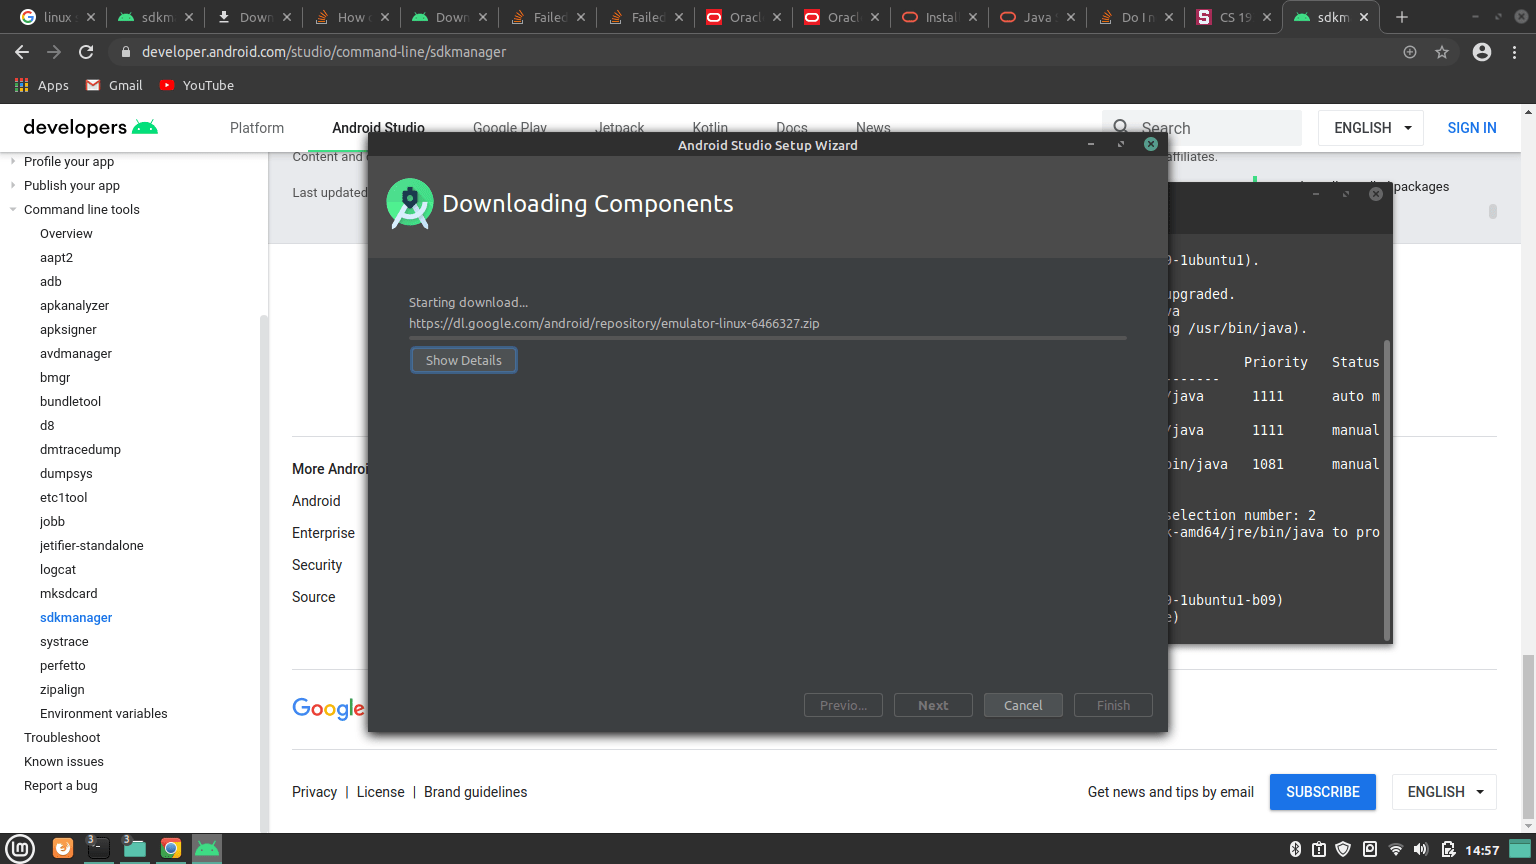Open the search icon in the site header

1121,127
